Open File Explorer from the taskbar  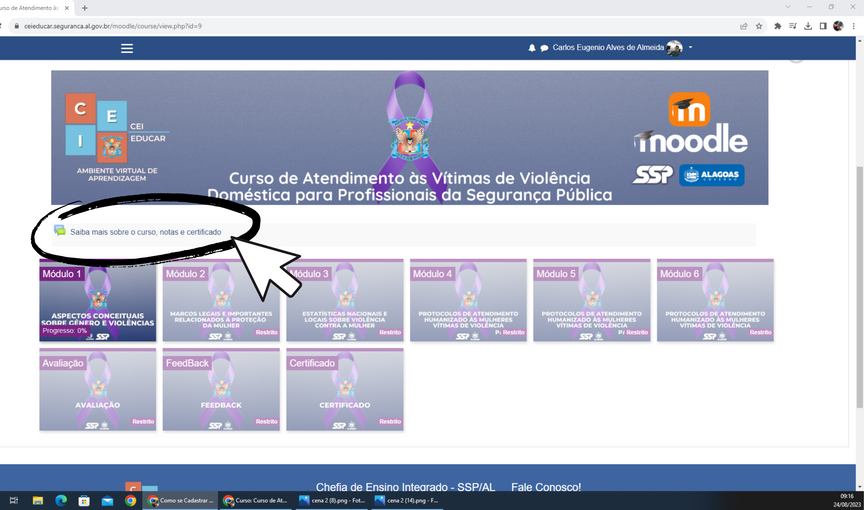(37, 500)
